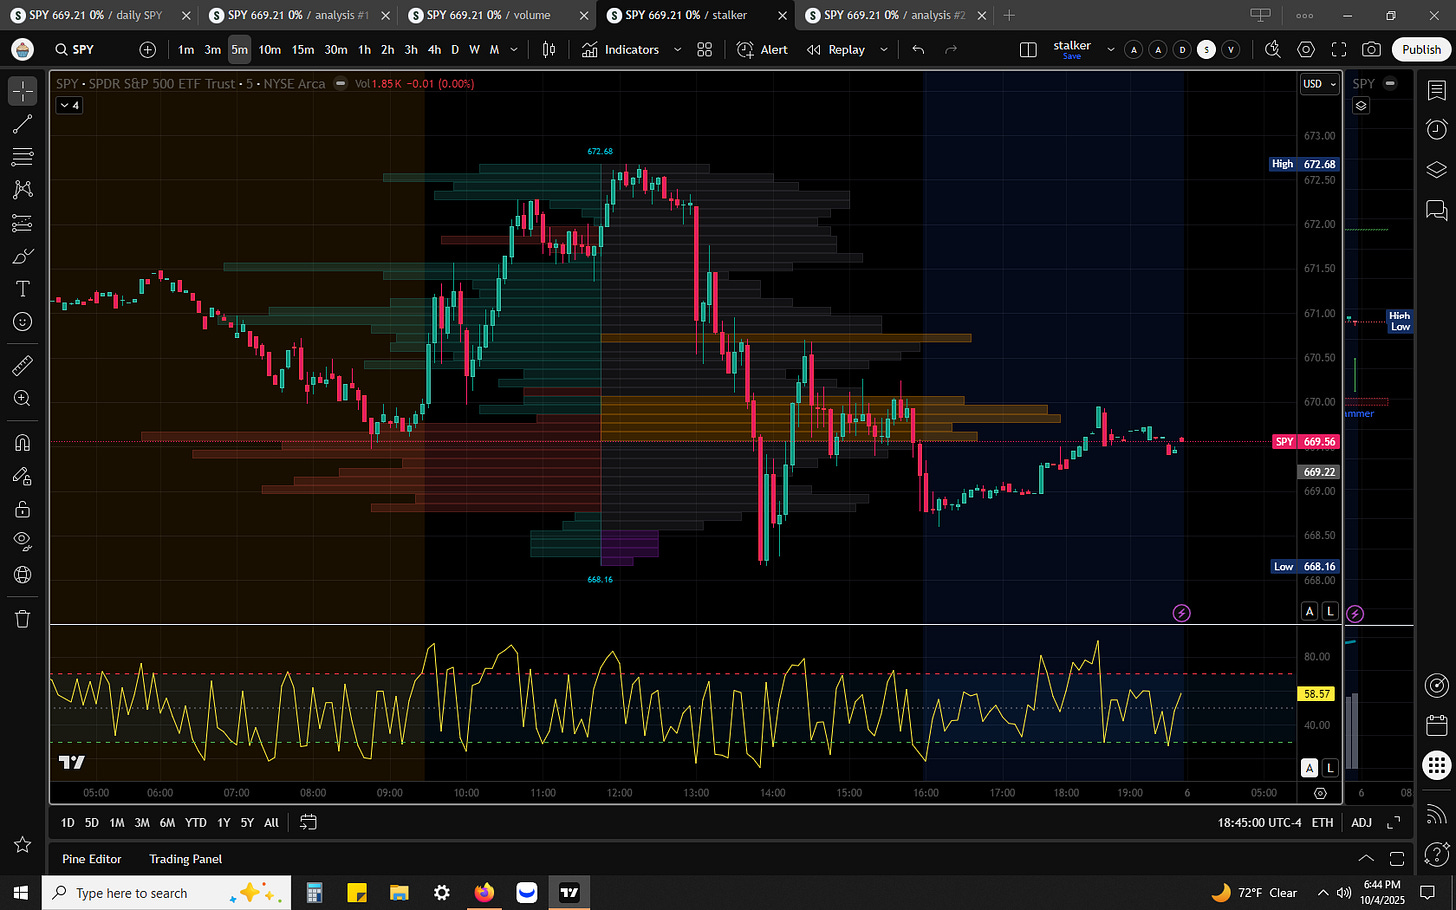The width and height of the screenshot is (1456, 910).
Task: Open the alerts clock panel
Action: 1437,129
